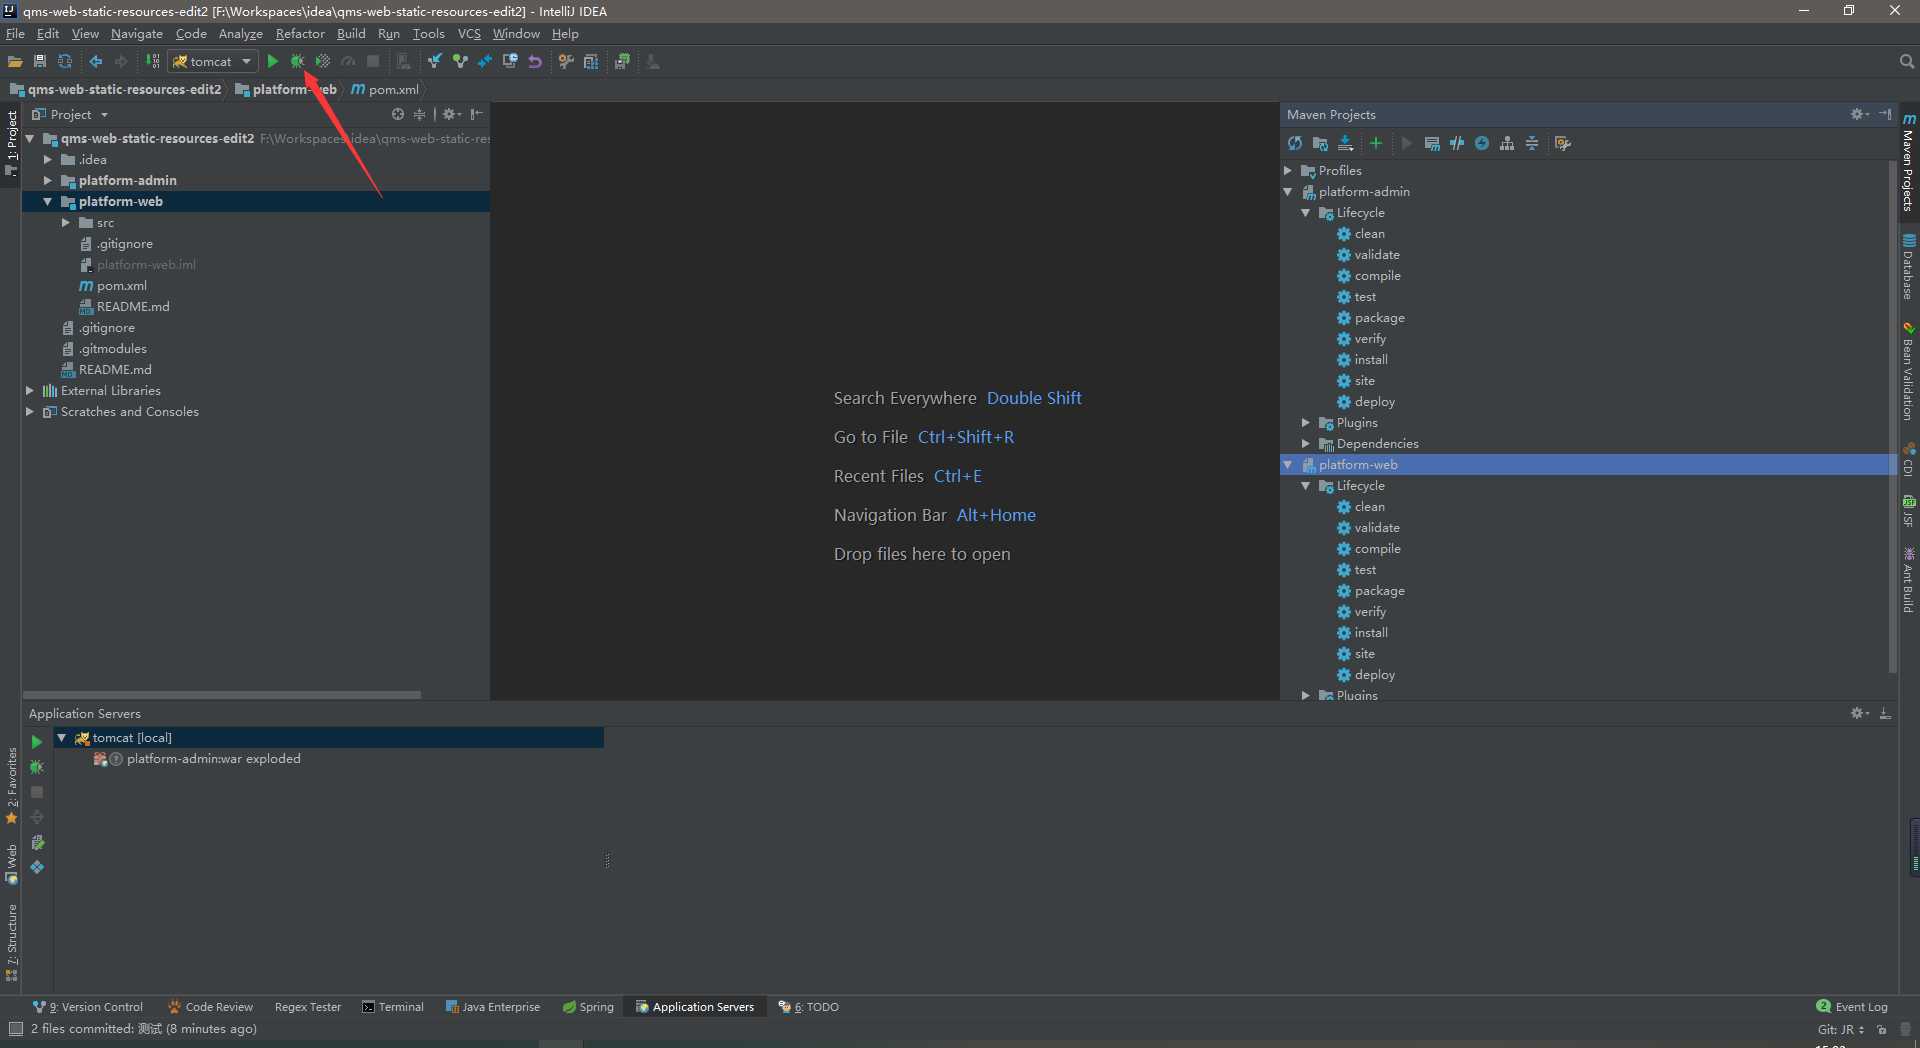Open Database side tool tab
The width and height of the screenshot is (1920, 1048).
coord(1909,267)
